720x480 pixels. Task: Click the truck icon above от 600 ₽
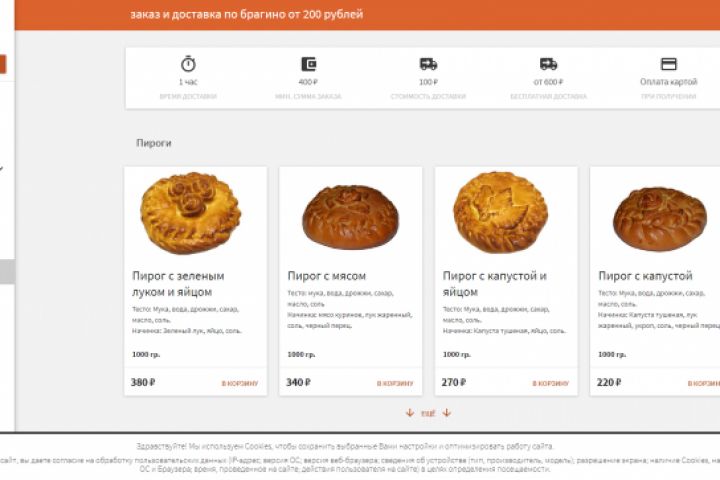(x=548, y=64)
